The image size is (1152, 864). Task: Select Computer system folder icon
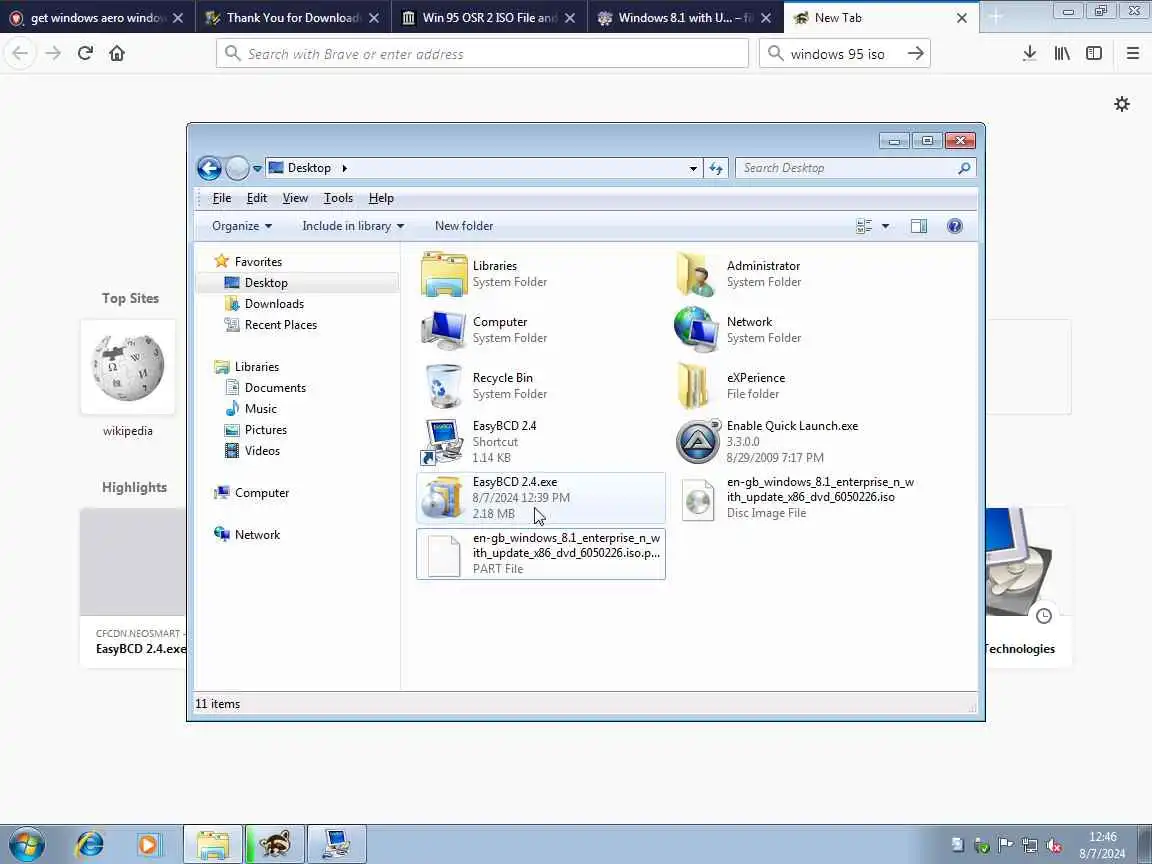click(x=444, y=330)
